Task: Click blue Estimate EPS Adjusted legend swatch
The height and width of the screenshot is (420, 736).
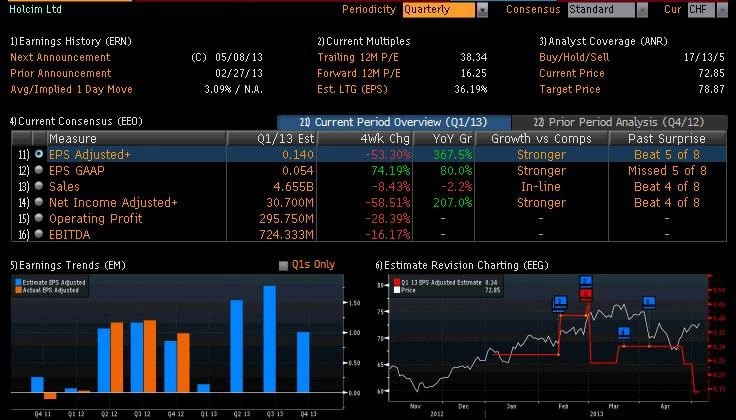Action: click(18, 283)
